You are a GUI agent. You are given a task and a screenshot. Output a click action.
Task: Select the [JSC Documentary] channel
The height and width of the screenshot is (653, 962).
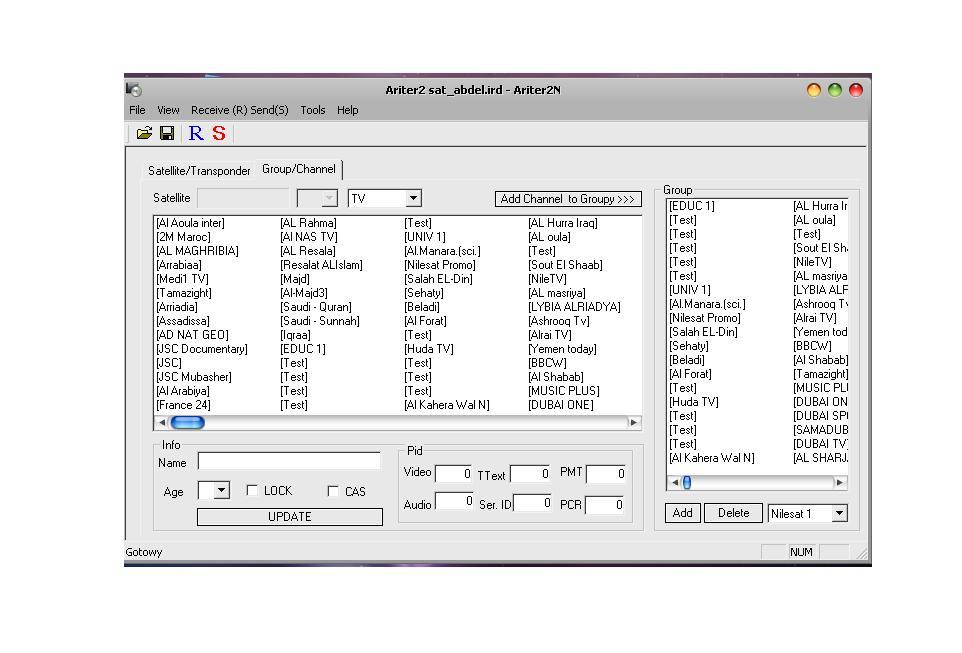[202, 349]
